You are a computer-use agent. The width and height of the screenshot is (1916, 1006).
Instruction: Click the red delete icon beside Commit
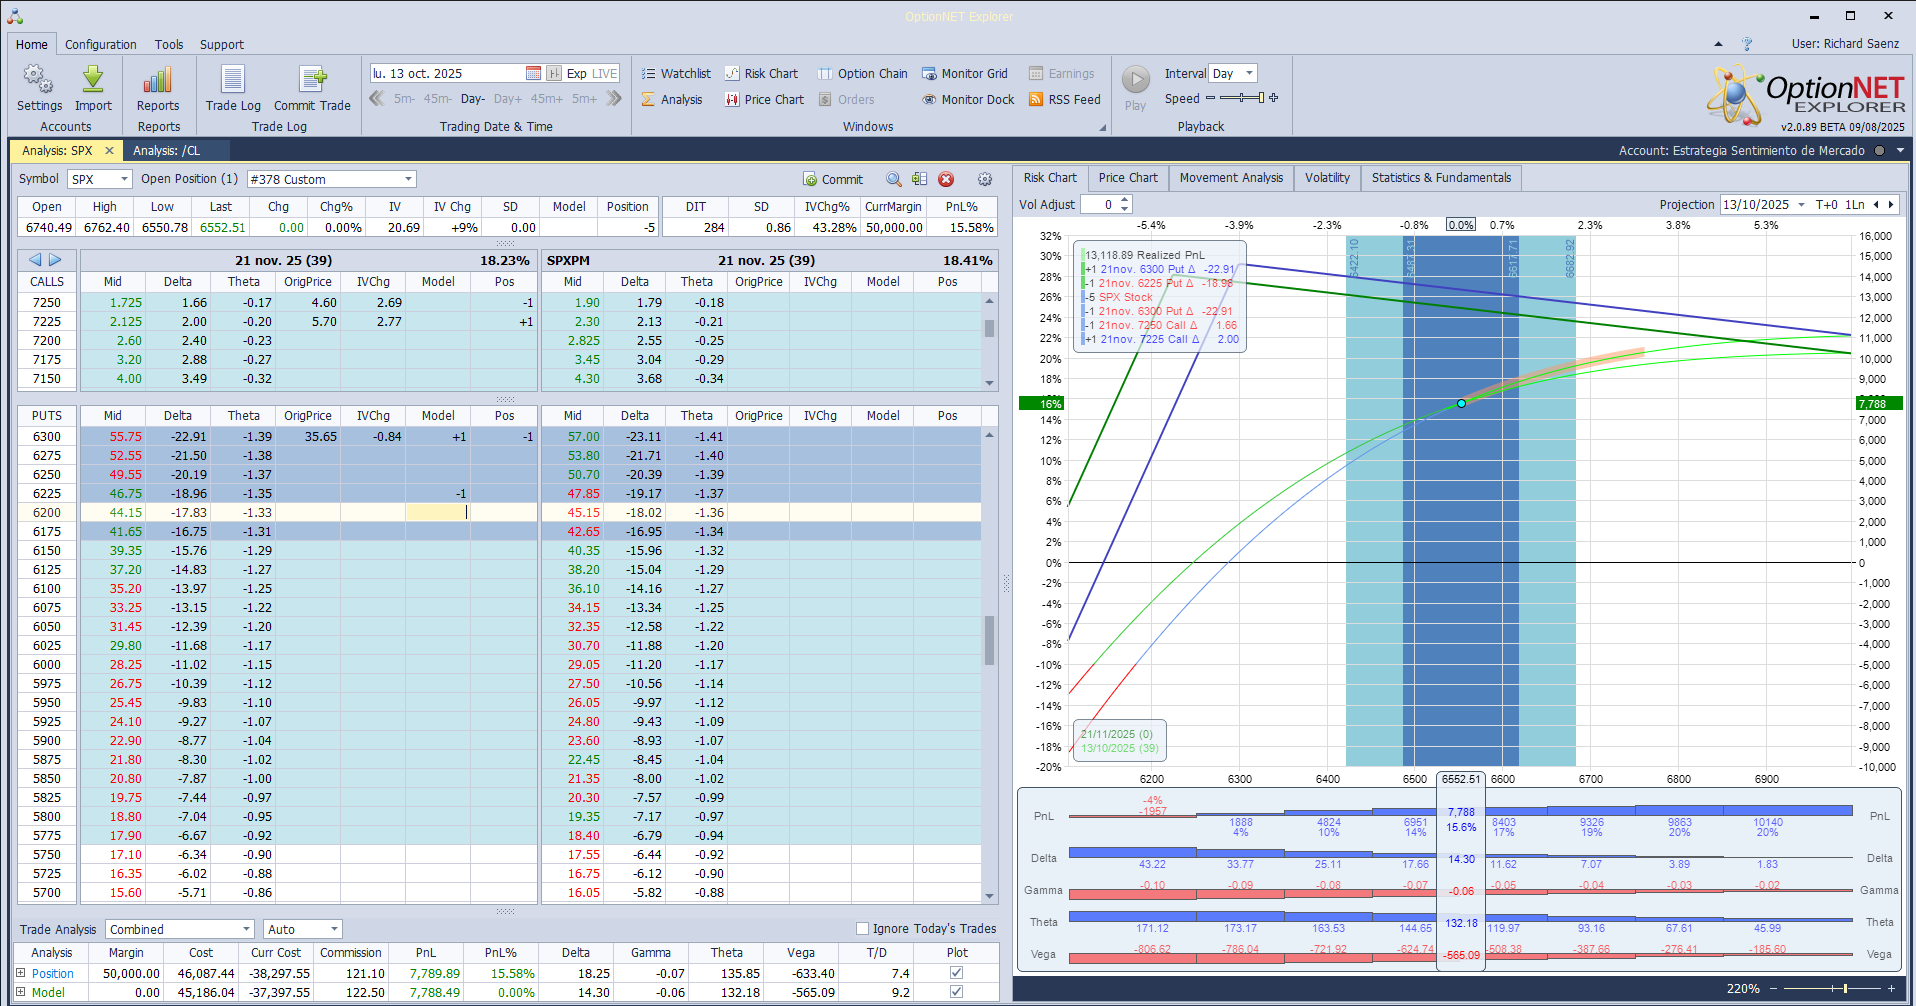[x=946, y=179]
